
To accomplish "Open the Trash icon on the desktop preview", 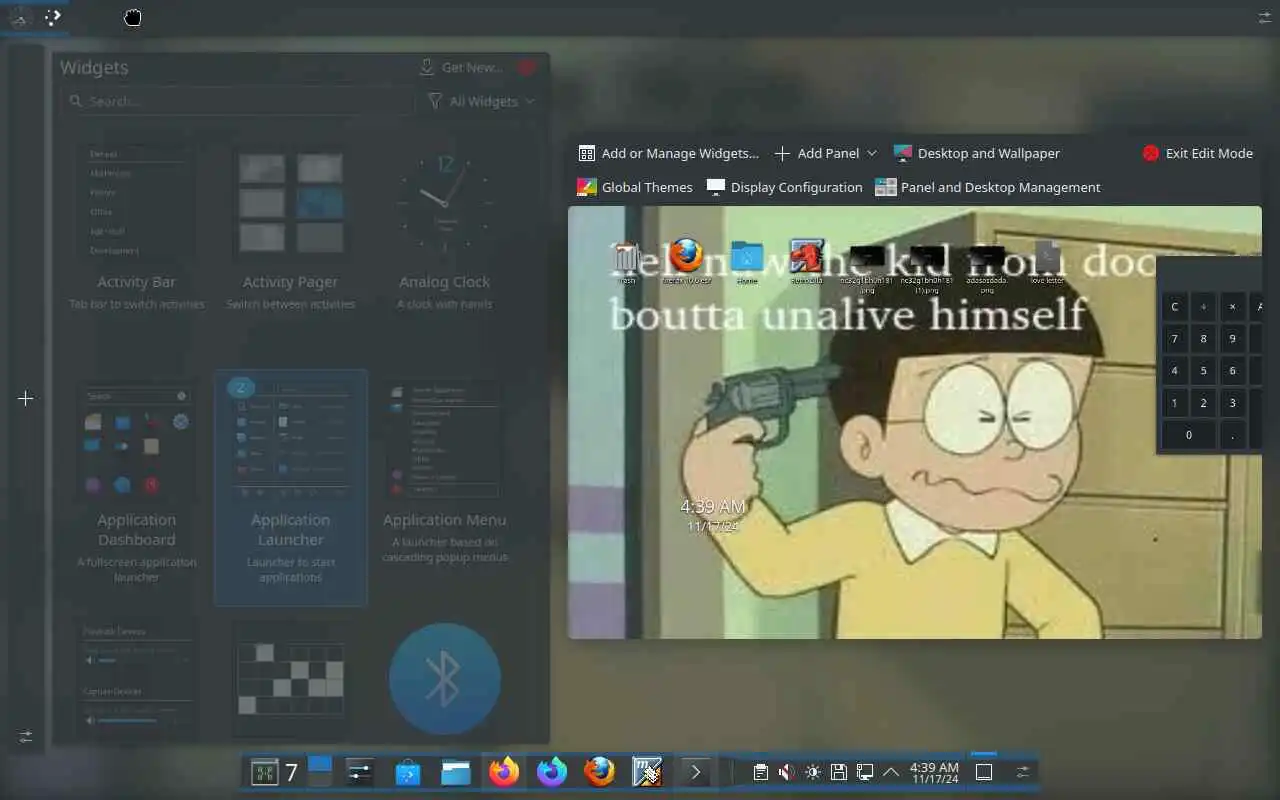I will click(x=627, y=259).
